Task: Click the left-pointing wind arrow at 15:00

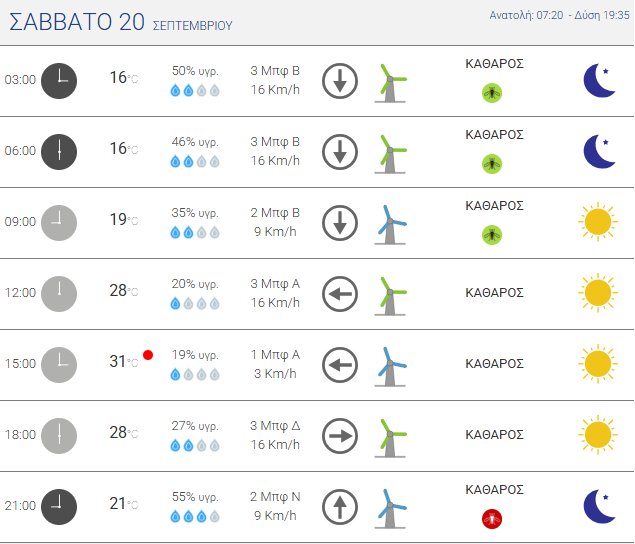Action: [x=340, y=364]
